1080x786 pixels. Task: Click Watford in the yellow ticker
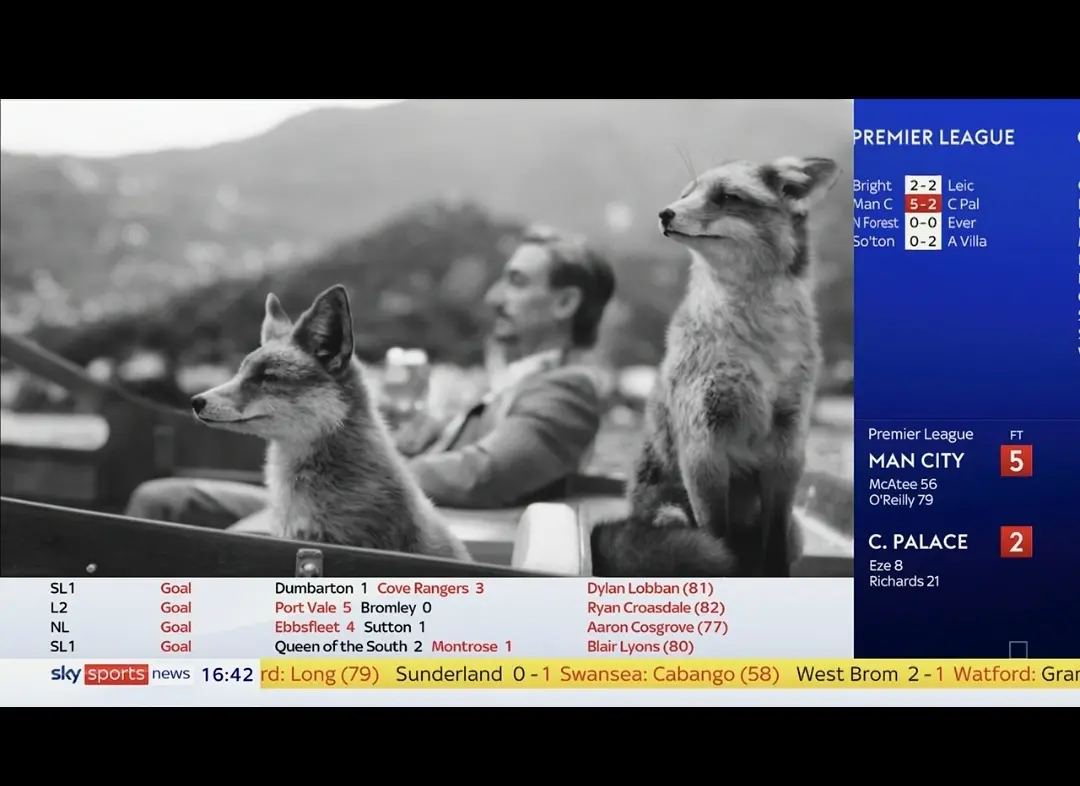click(993, 674)
